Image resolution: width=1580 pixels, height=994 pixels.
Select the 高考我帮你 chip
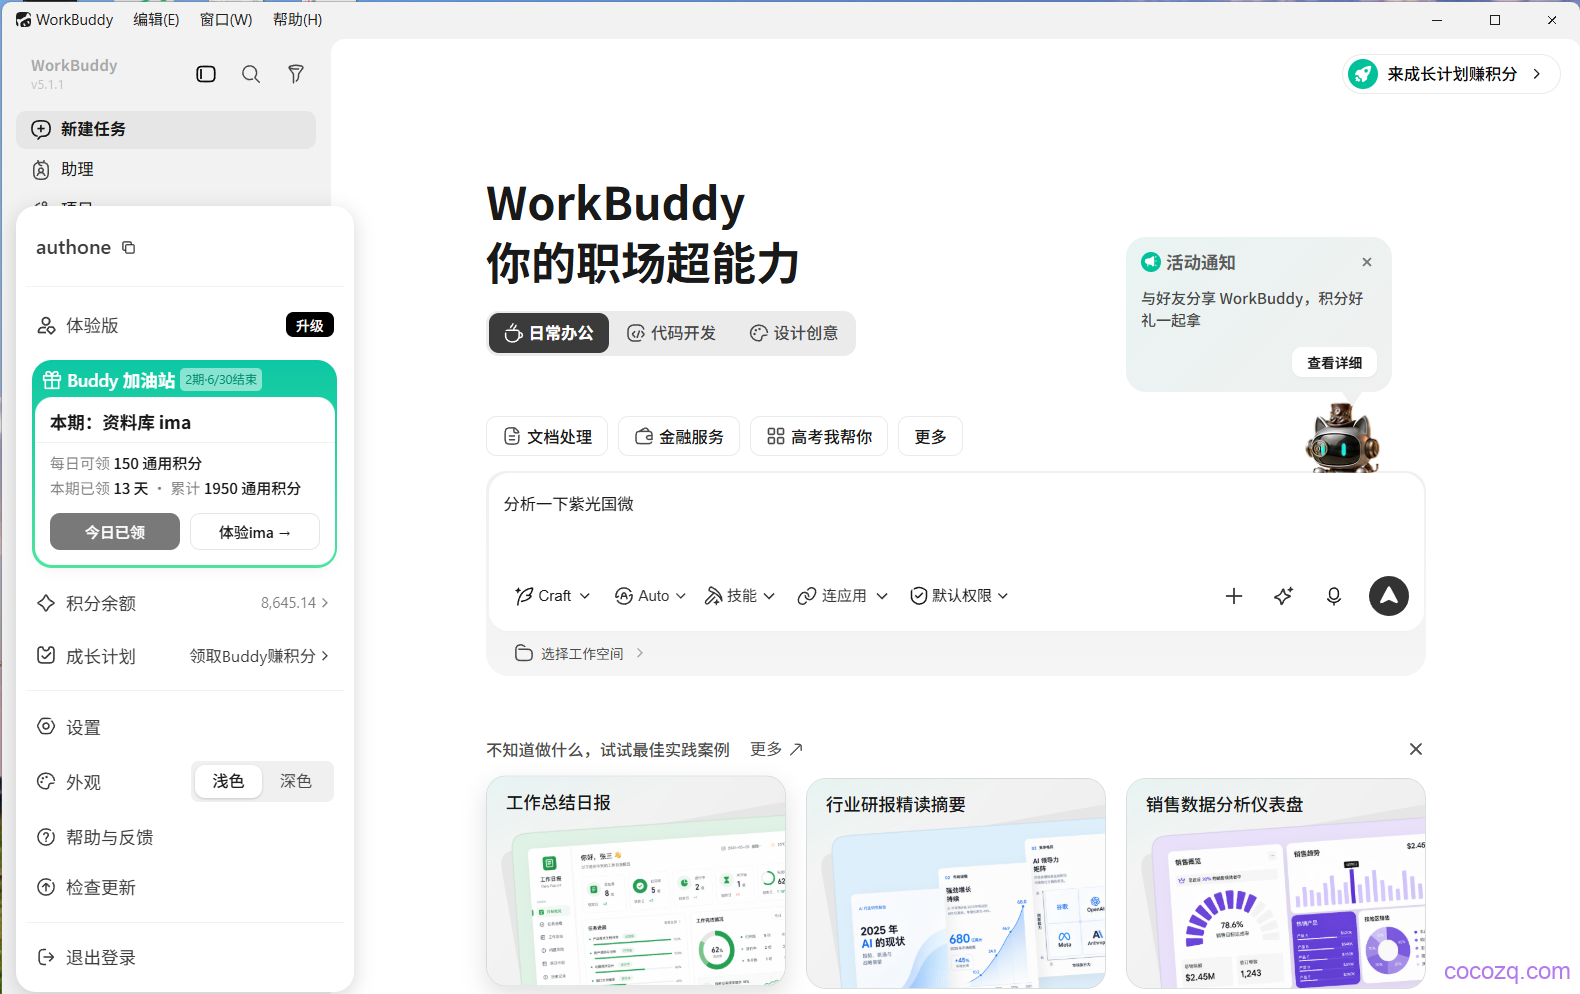click(819, 437)
